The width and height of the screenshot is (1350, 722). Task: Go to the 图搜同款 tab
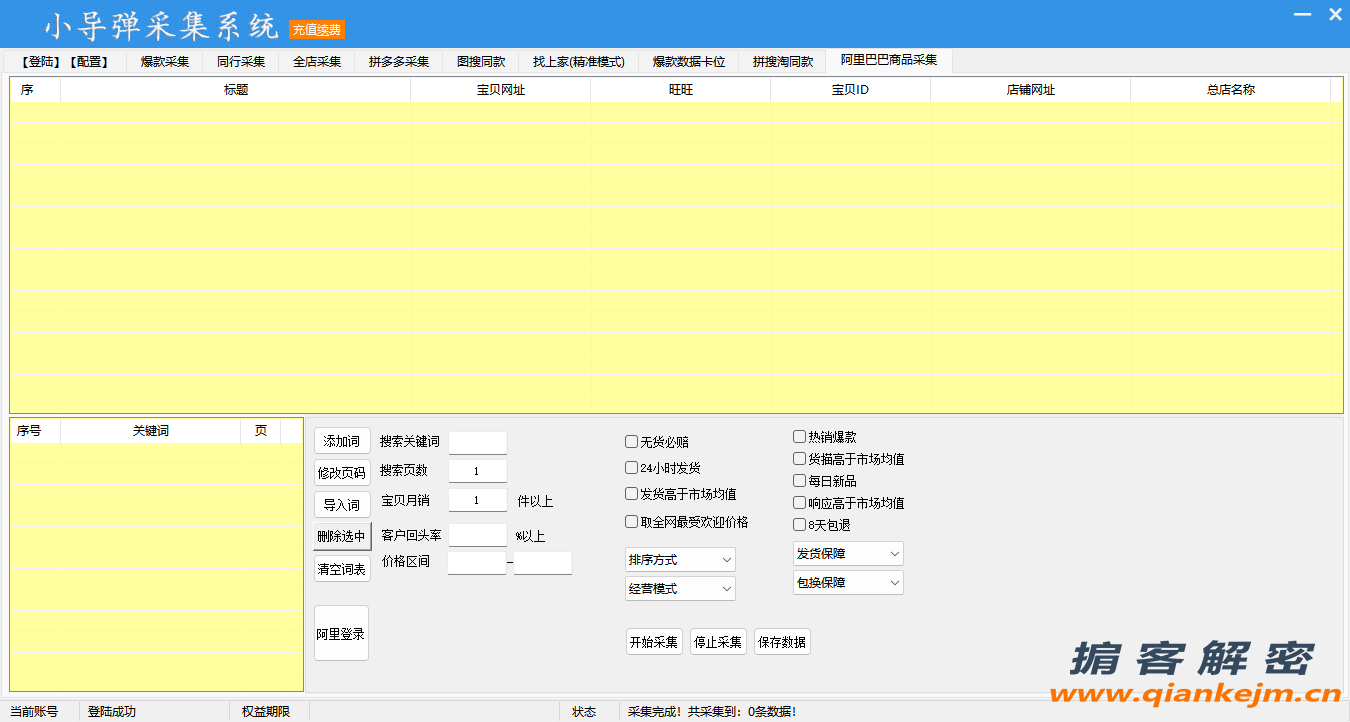tap(481, 62)
